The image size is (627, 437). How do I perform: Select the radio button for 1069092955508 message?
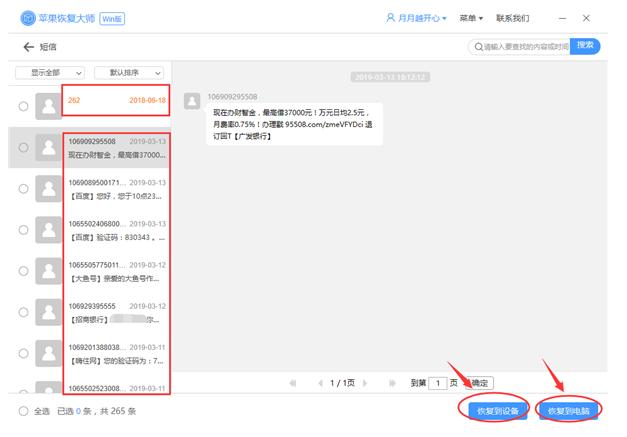[x=22, y=148]
